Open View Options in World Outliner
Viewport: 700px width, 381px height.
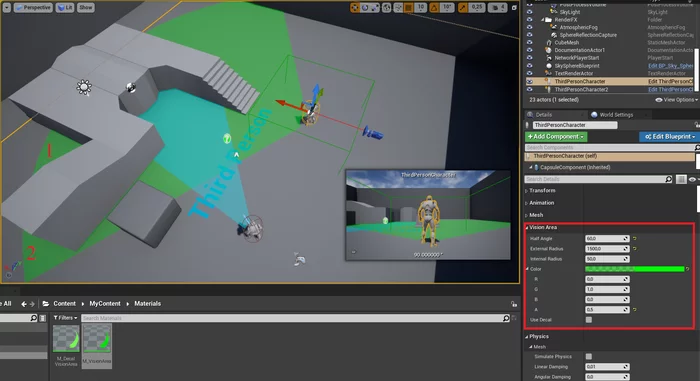point(675,100)
